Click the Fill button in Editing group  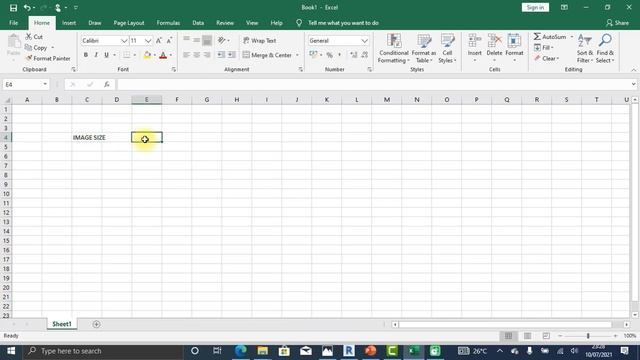pyautogui.click(x=544, y=48)
